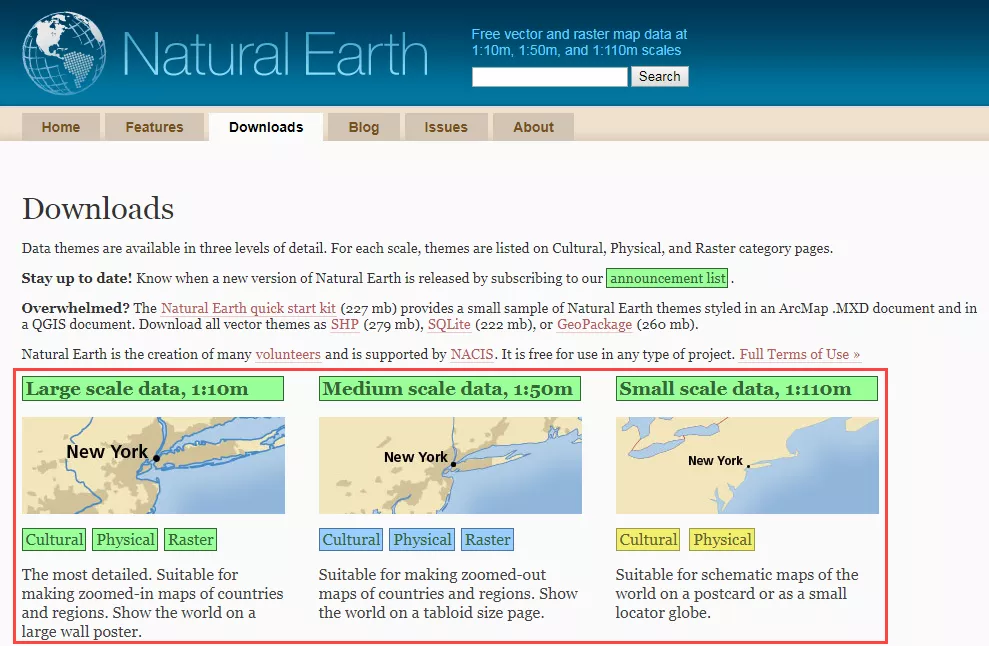Click the "Suitable for making zoomed-out" description
989x646 pixels.
pos(448,594)
